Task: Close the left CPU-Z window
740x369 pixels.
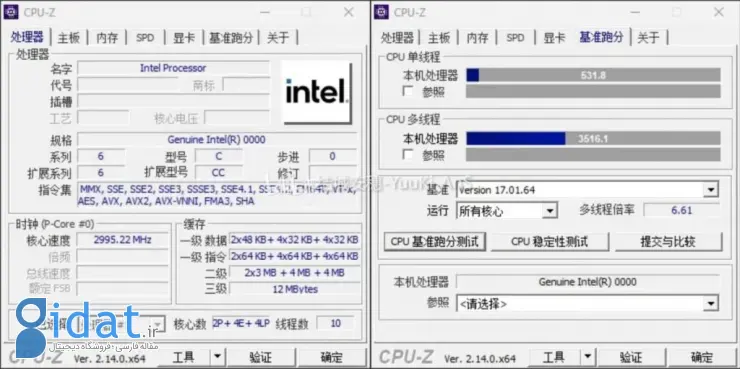Action: click(349, 12)
